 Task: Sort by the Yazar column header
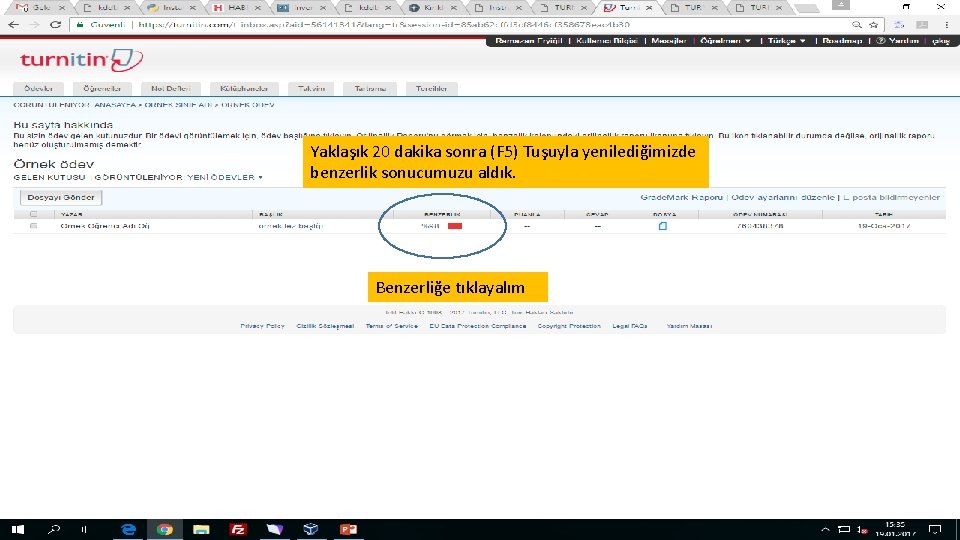(x=71, y=214)
